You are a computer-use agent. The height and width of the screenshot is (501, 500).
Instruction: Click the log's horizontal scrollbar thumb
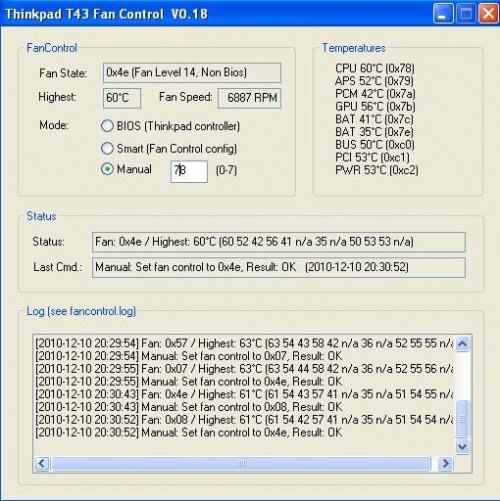point(241,463)
